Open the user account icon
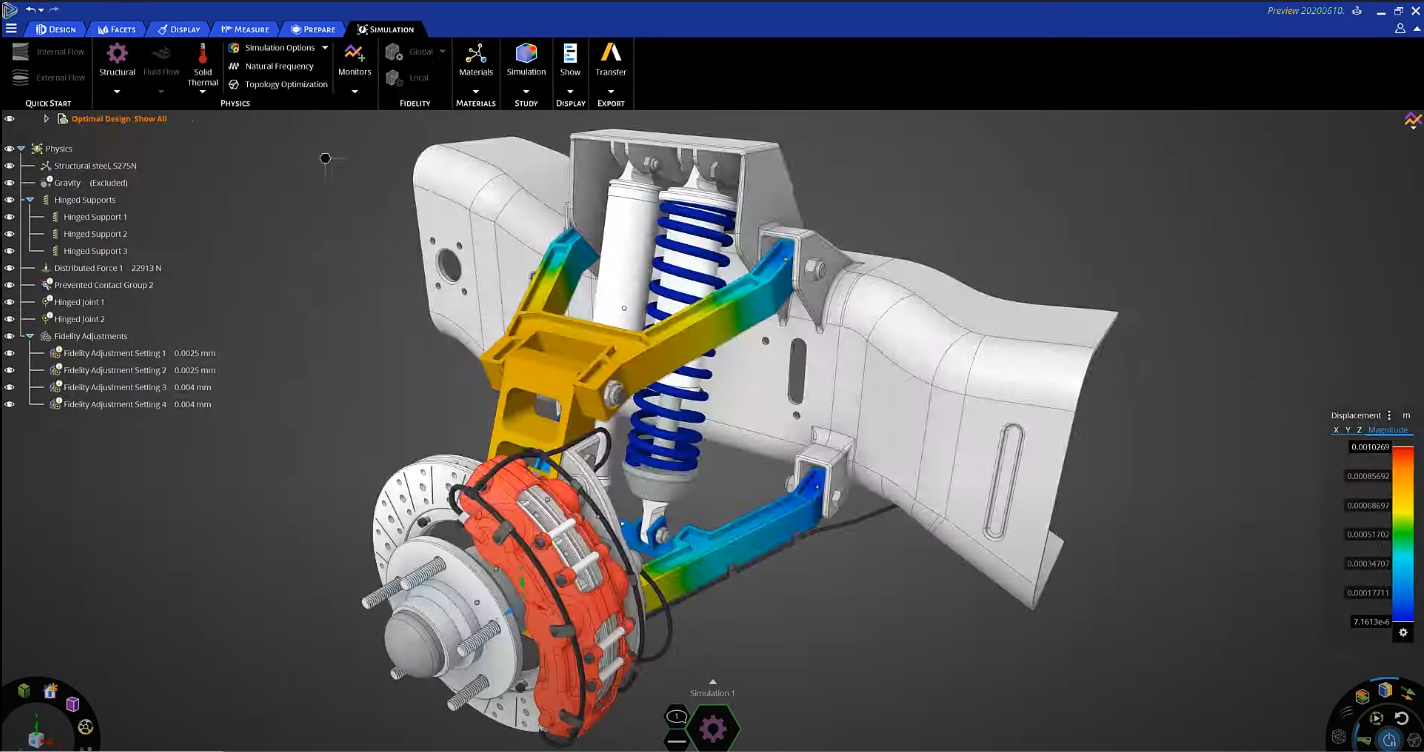The image size is (1424, 752). (1401, 28)
